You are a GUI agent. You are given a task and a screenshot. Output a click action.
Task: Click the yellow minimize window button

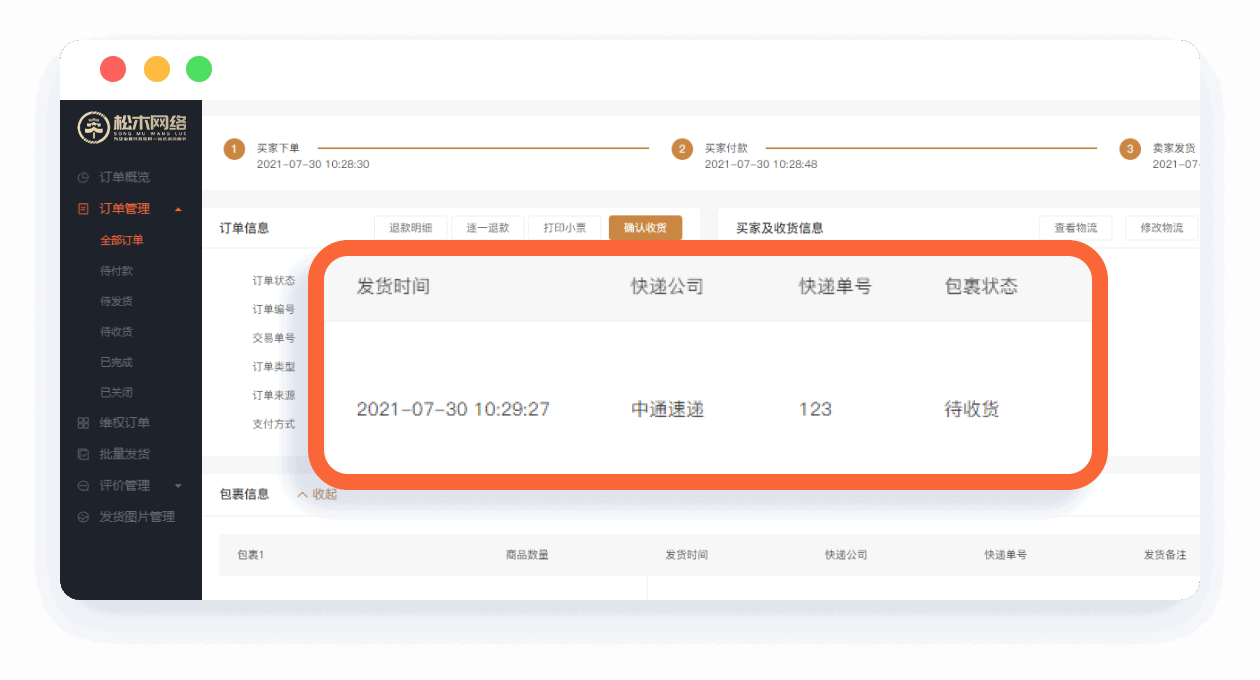tap(157, 69)
